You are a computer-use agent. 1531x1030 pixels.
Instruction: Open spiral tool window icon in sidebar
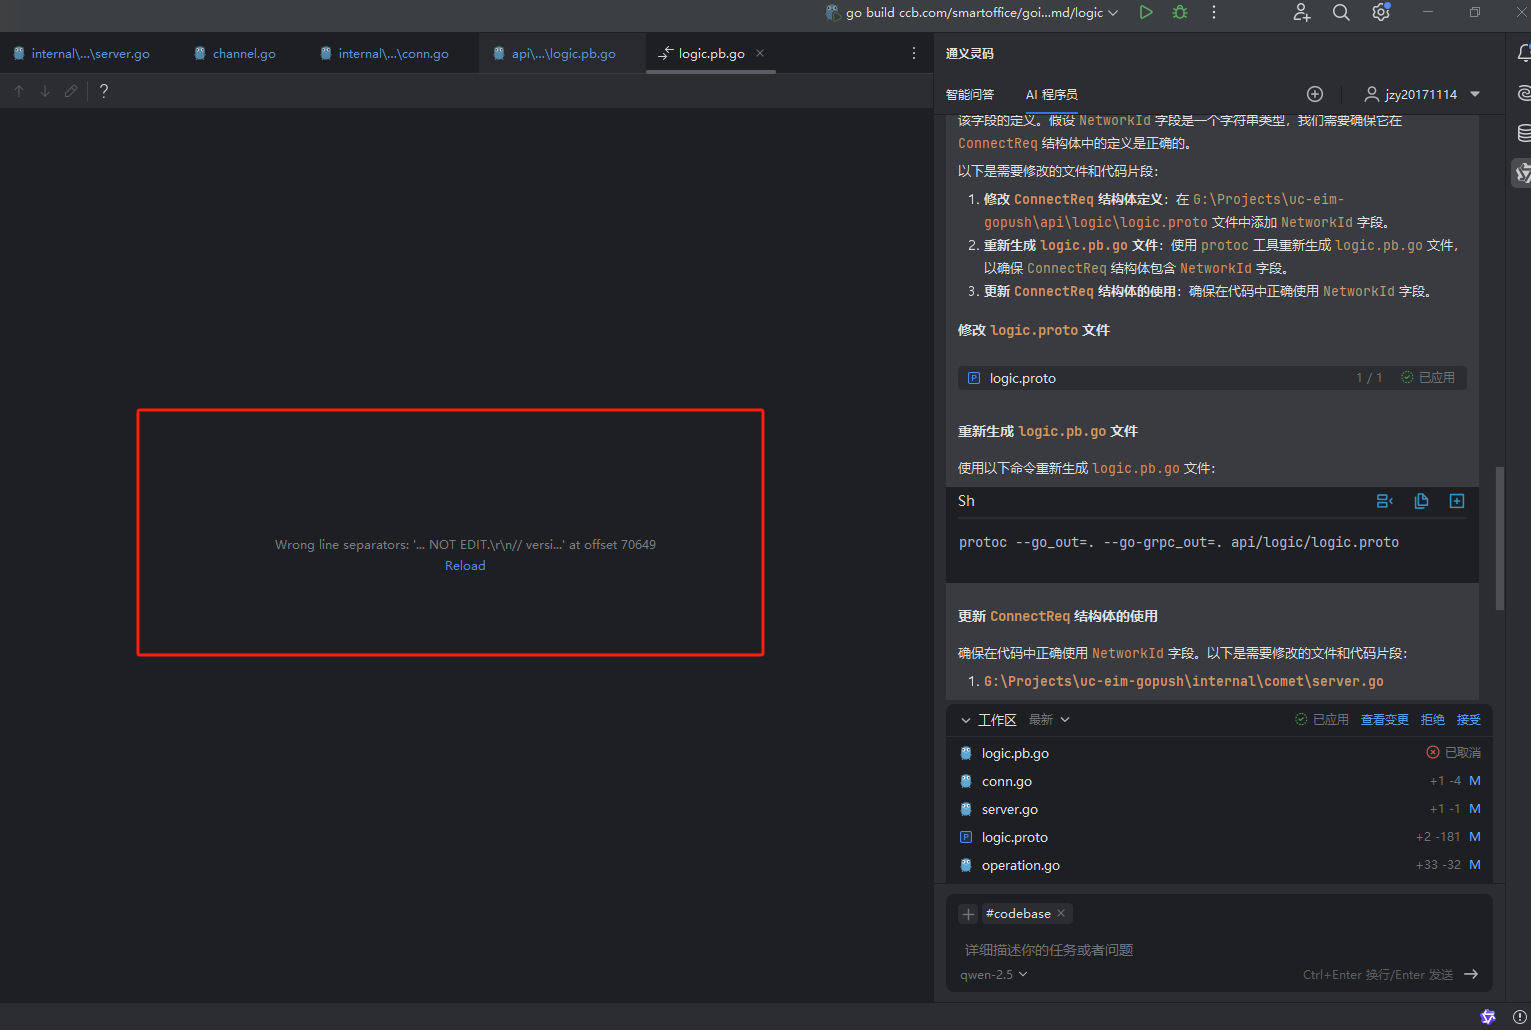pyautogui.click(x=1523, y=93)
